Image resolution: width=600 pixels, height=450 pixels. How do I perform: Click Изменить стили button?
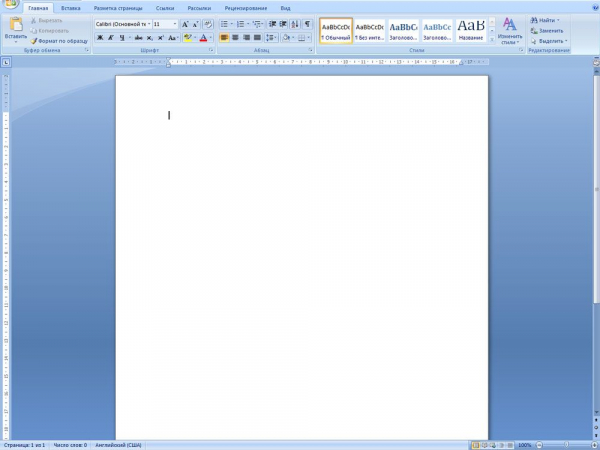[510, 31]
